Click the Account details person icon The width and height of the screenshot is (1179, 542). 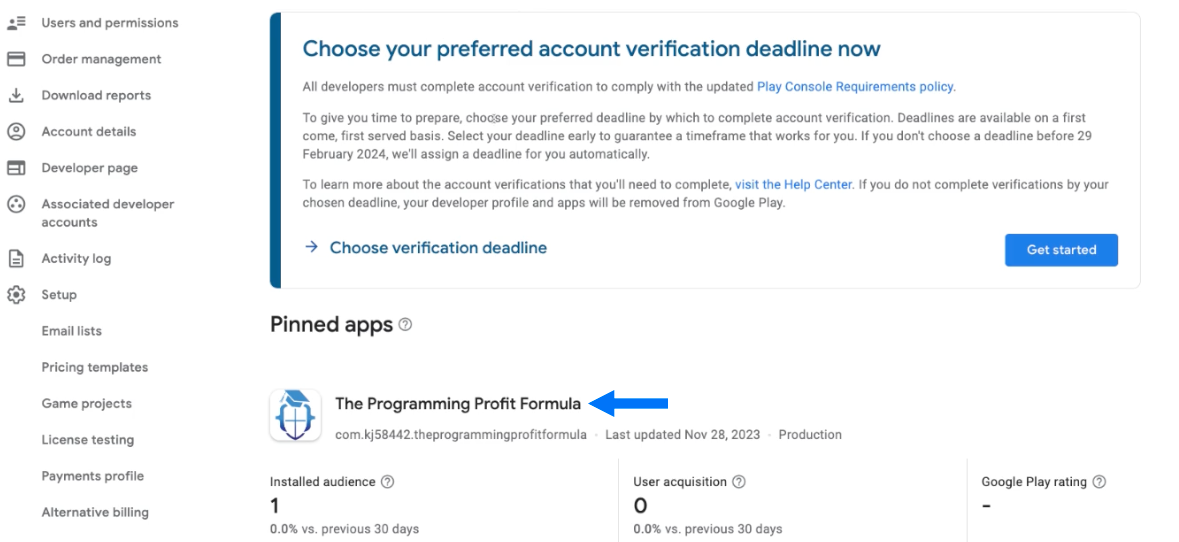(16, 132)
